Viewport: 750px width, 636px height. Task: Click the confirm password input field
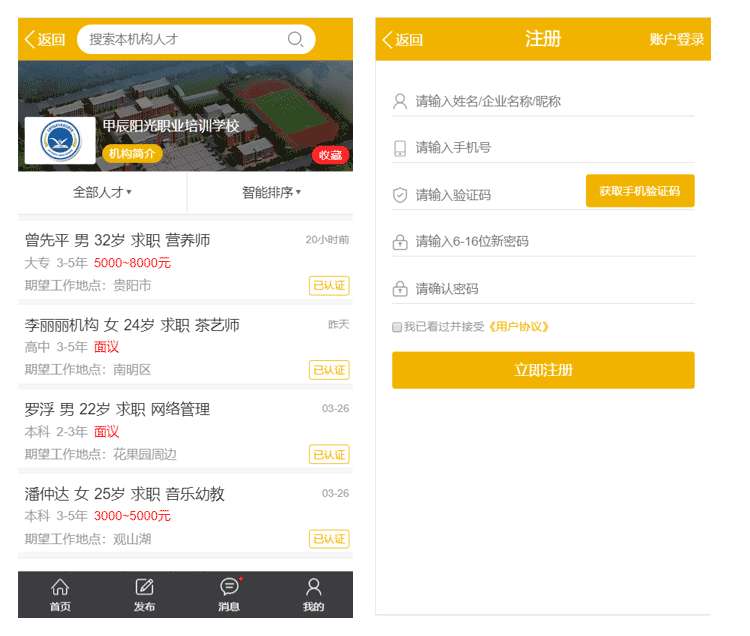coord(543,289)
